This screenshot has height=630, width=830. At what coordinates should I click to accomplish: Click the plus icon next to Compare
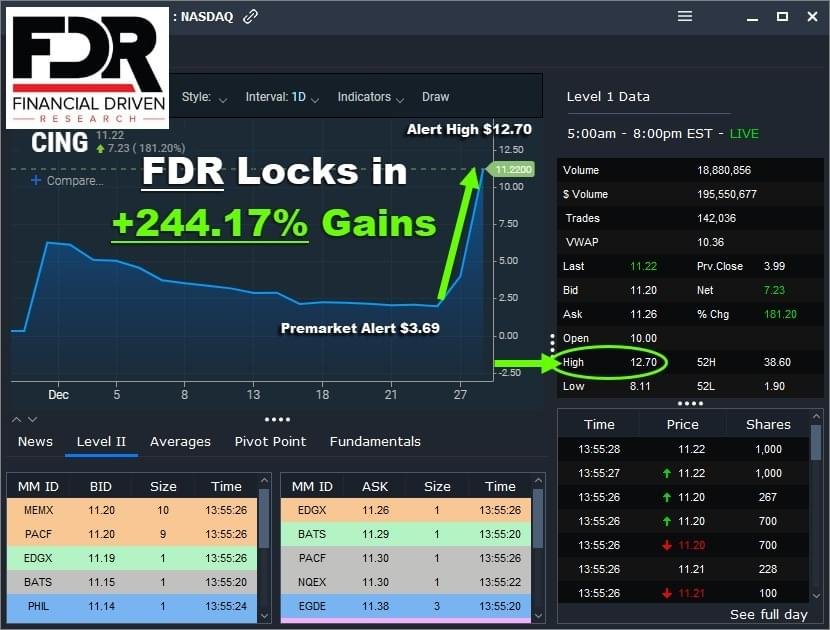pos(35,181)
